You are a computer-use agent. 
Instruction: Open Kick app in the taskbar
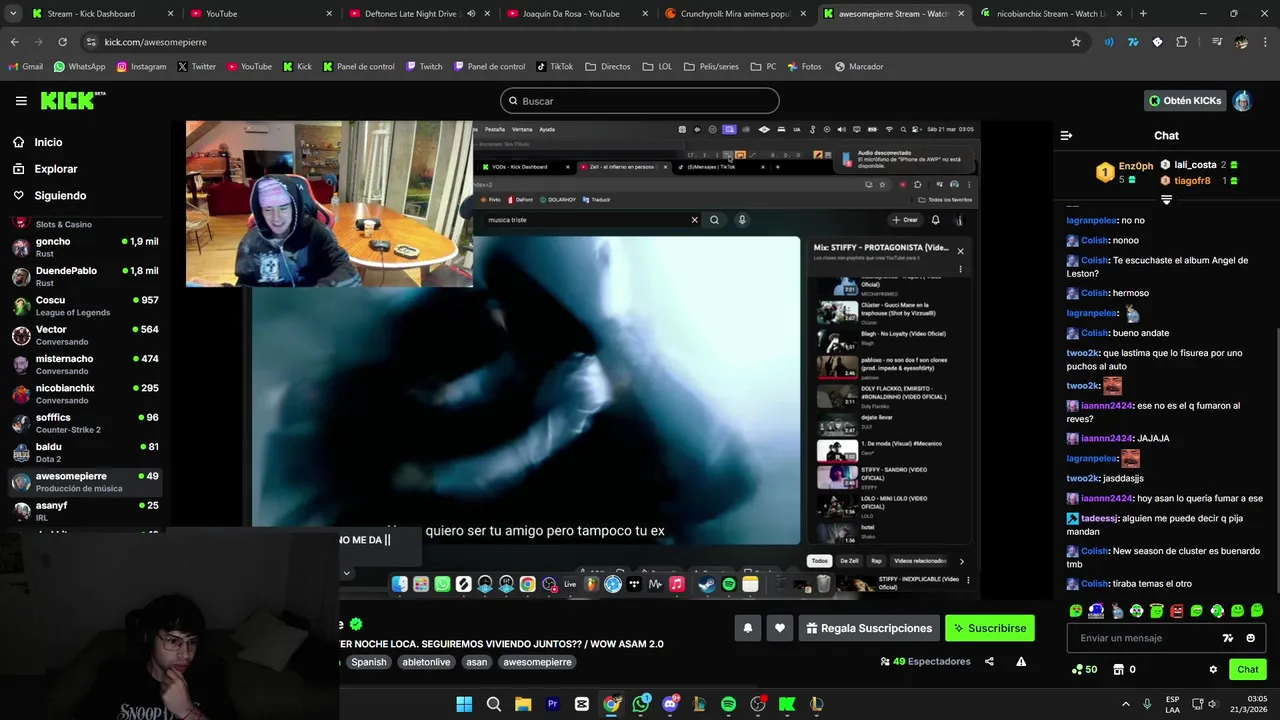[787, 704]
